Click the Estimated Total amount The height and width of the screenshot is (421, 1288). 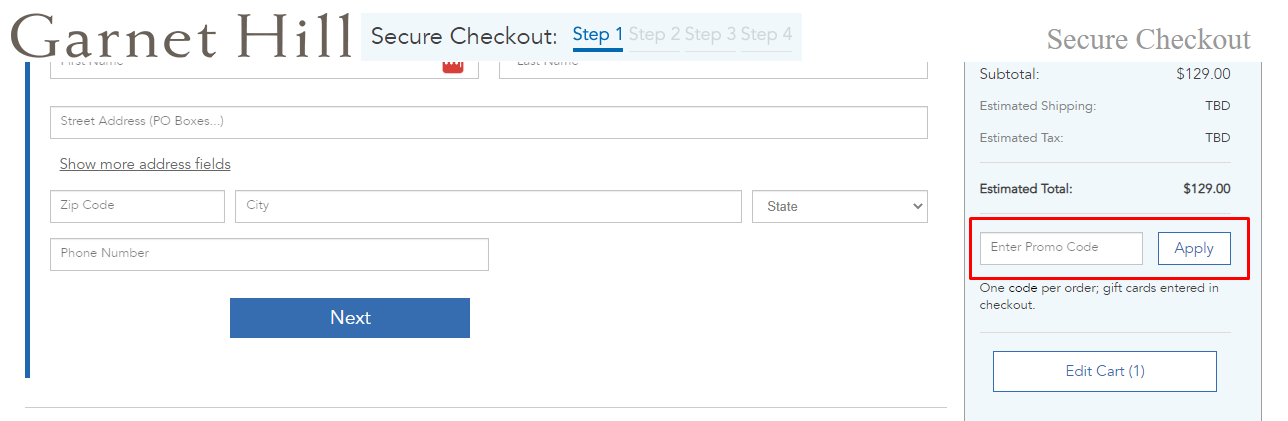click(x=1206, y=188)
